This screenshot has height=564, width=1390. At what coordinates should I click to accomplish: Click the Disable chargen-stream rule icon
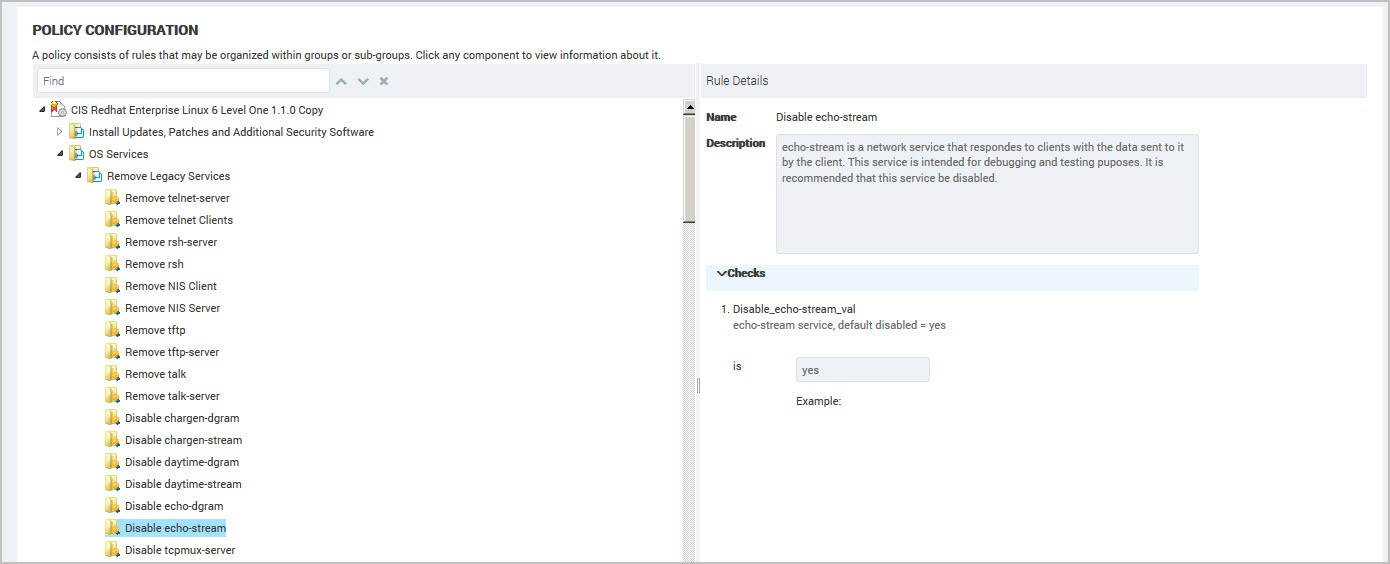pyautogui.click(x=113, y=440)
